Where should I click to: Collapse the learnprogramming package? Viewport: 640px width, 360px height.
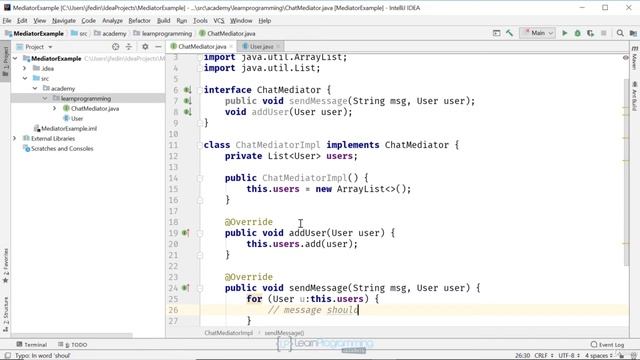point(45,98)
